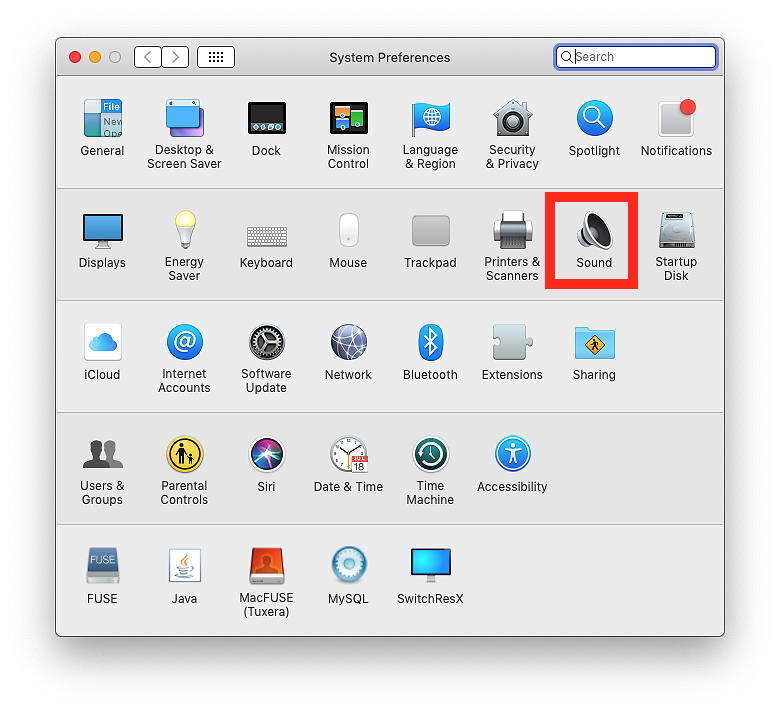The width and height of the screenshot is (780, 710).
Task: Open Desktop & Screen Saver preferences
Action: point(184,134)
